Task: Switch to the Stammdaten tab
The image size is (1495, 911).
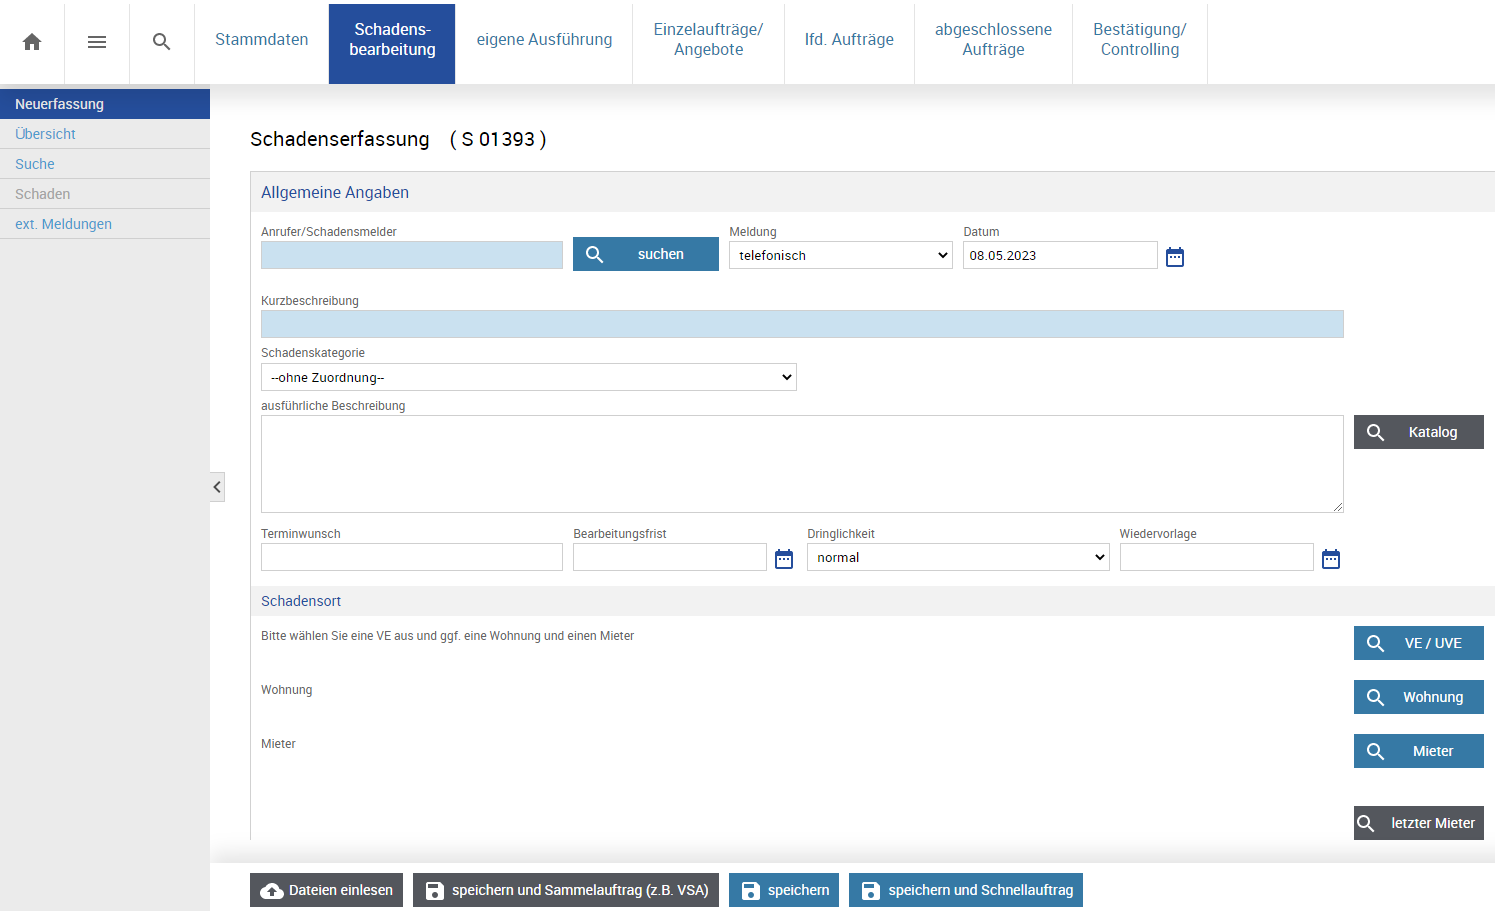Action: pos(261,40)
